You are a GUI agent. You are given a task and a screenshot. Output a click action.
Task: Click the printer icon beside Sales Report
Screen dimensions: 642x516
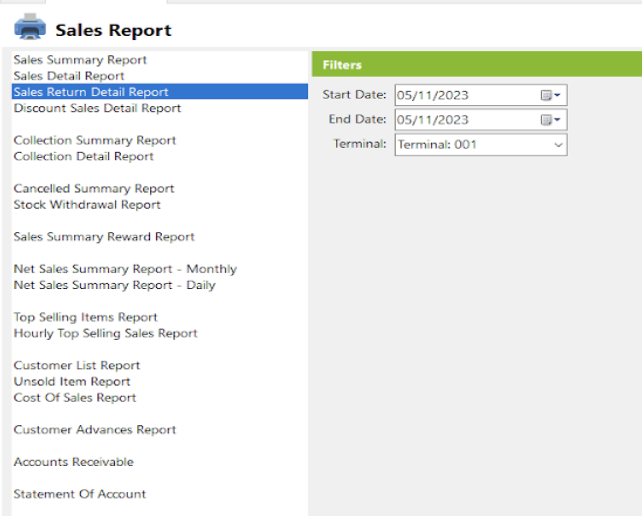coord(30,27)
